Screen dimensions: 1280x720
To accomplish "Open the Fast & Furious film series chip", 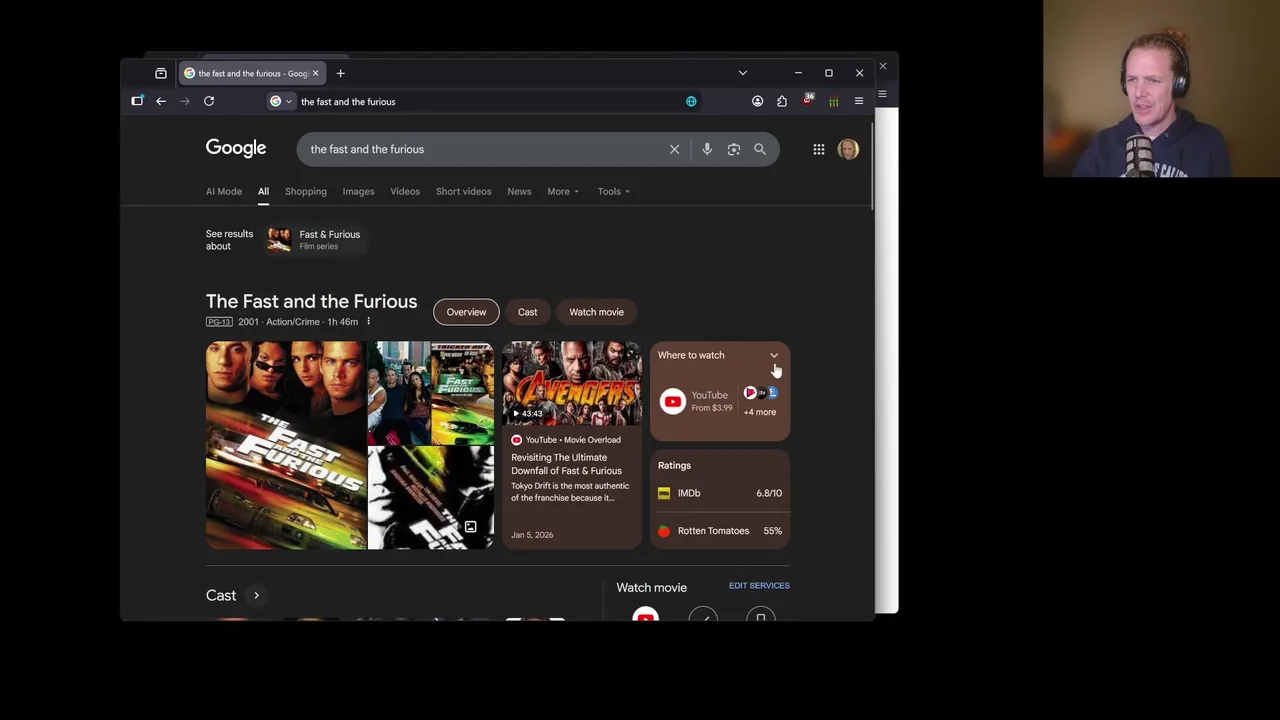I will tap(315, 239).
